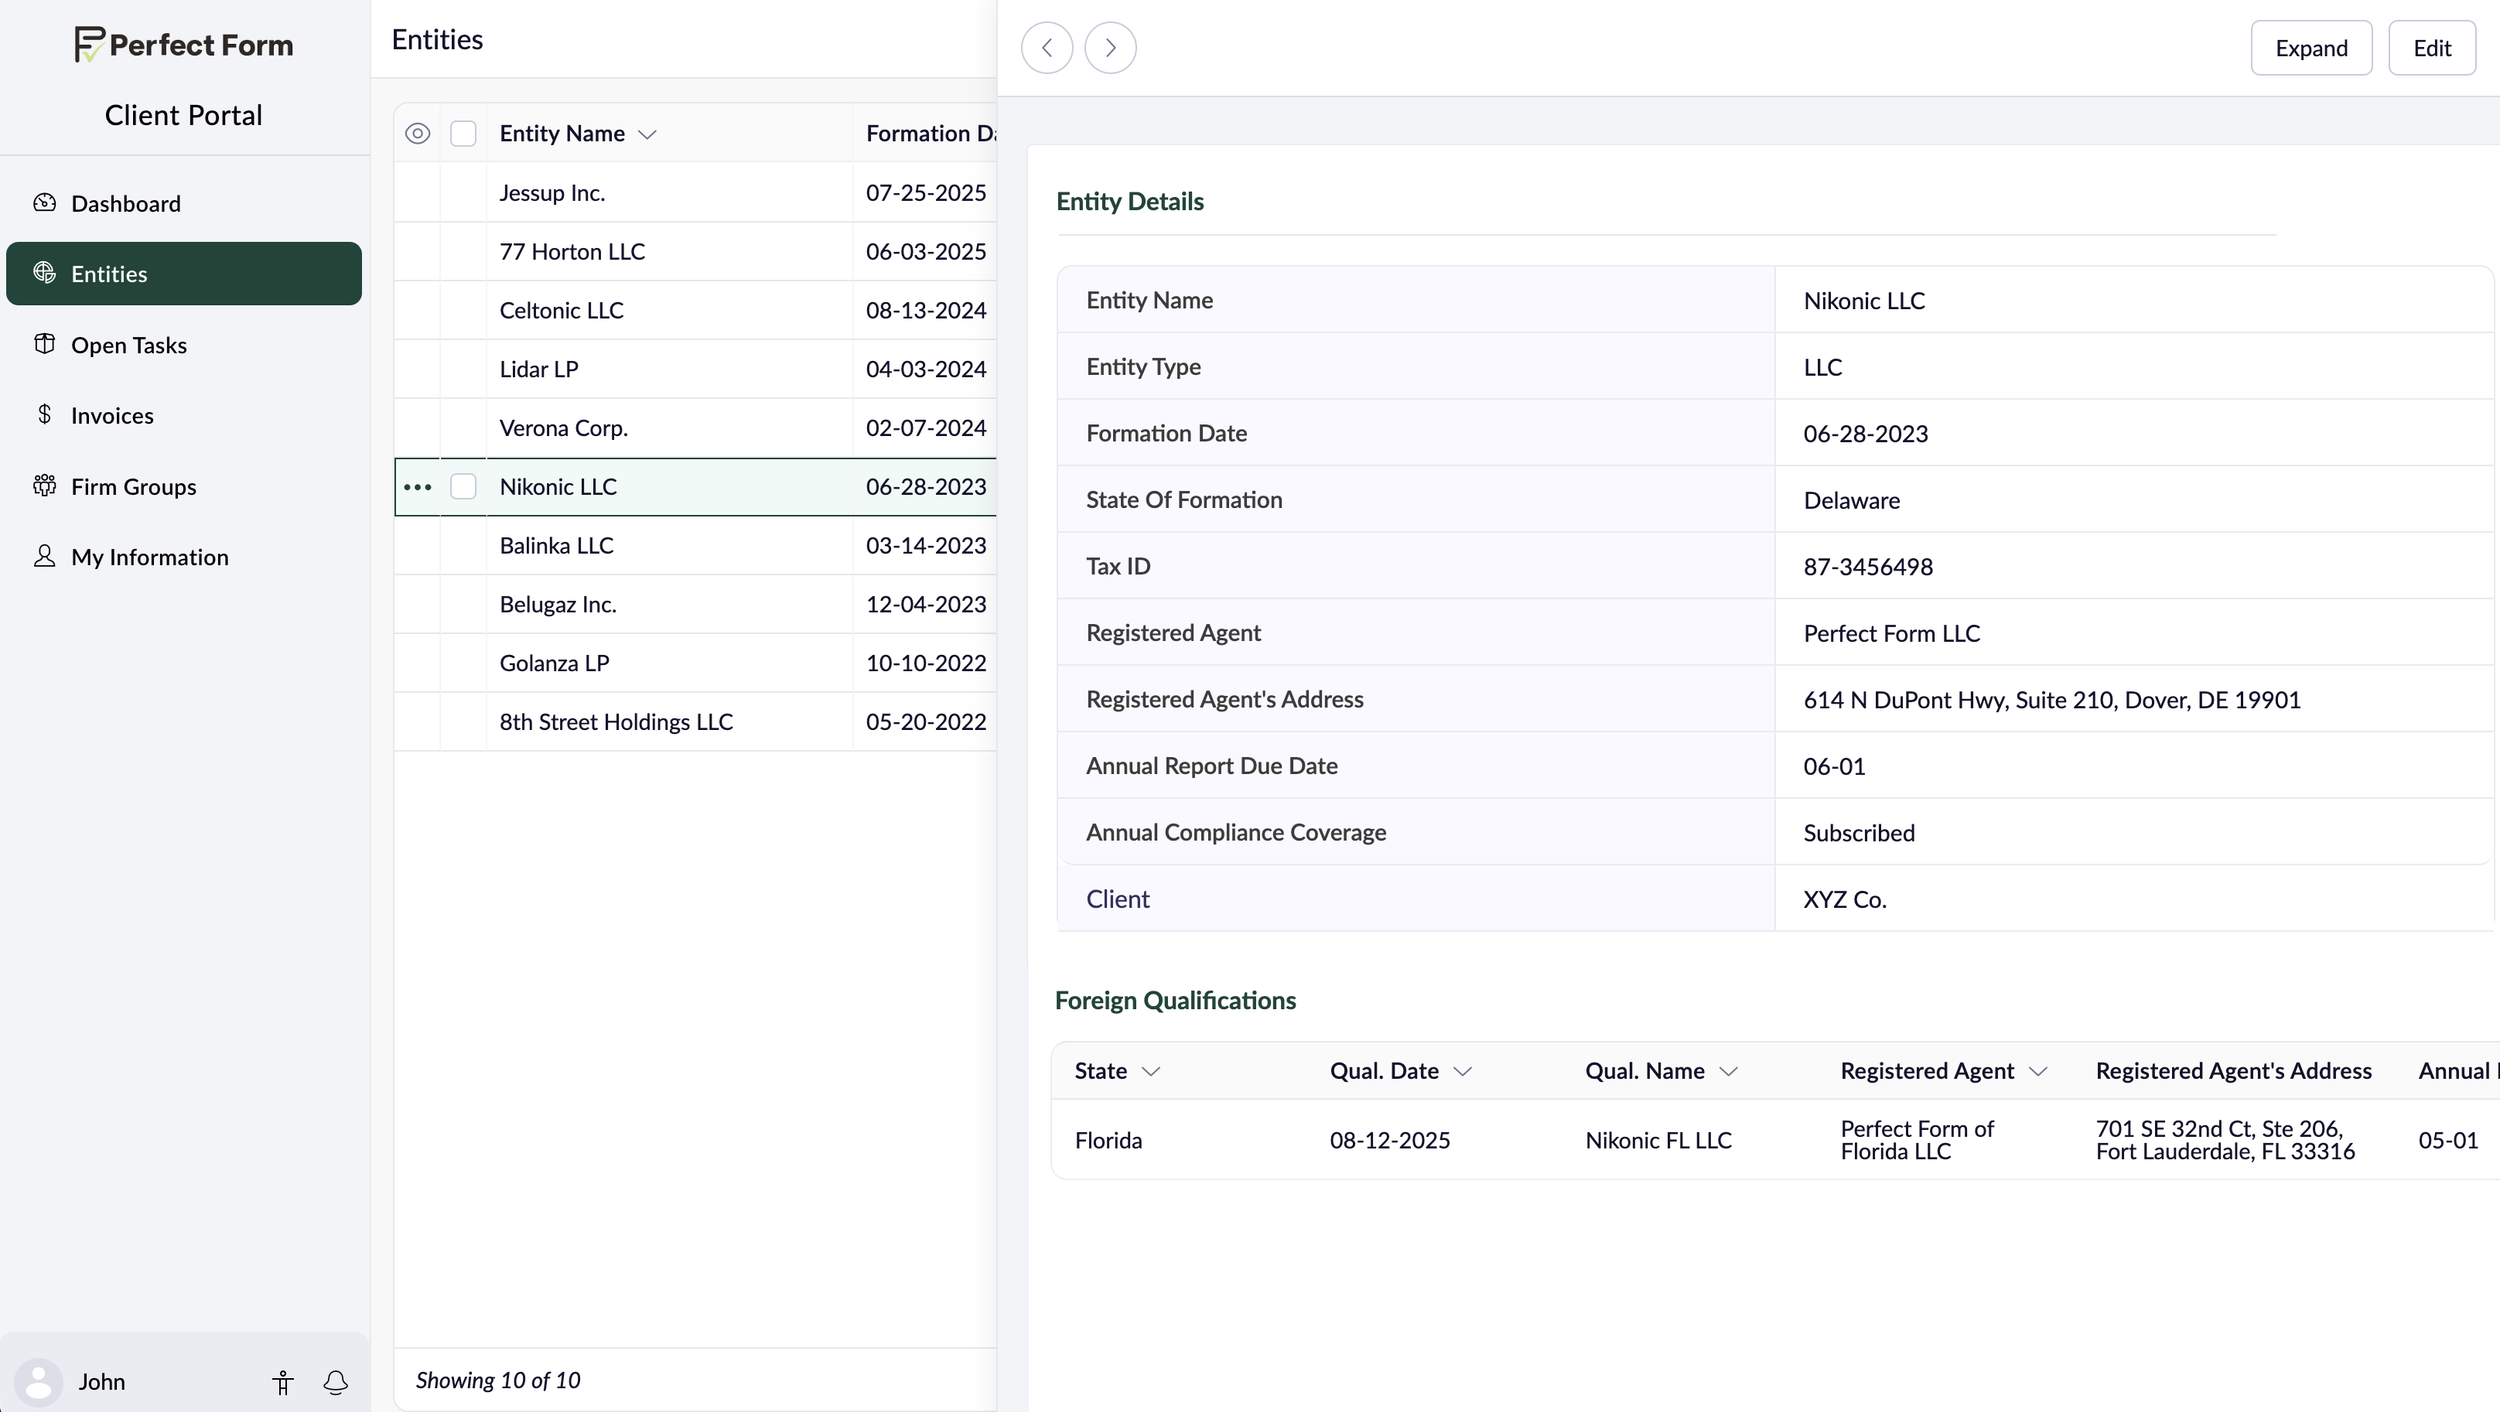
Task: Open the Open Tasks menu item
Action: pyautogui.click(x=184, y=344)
